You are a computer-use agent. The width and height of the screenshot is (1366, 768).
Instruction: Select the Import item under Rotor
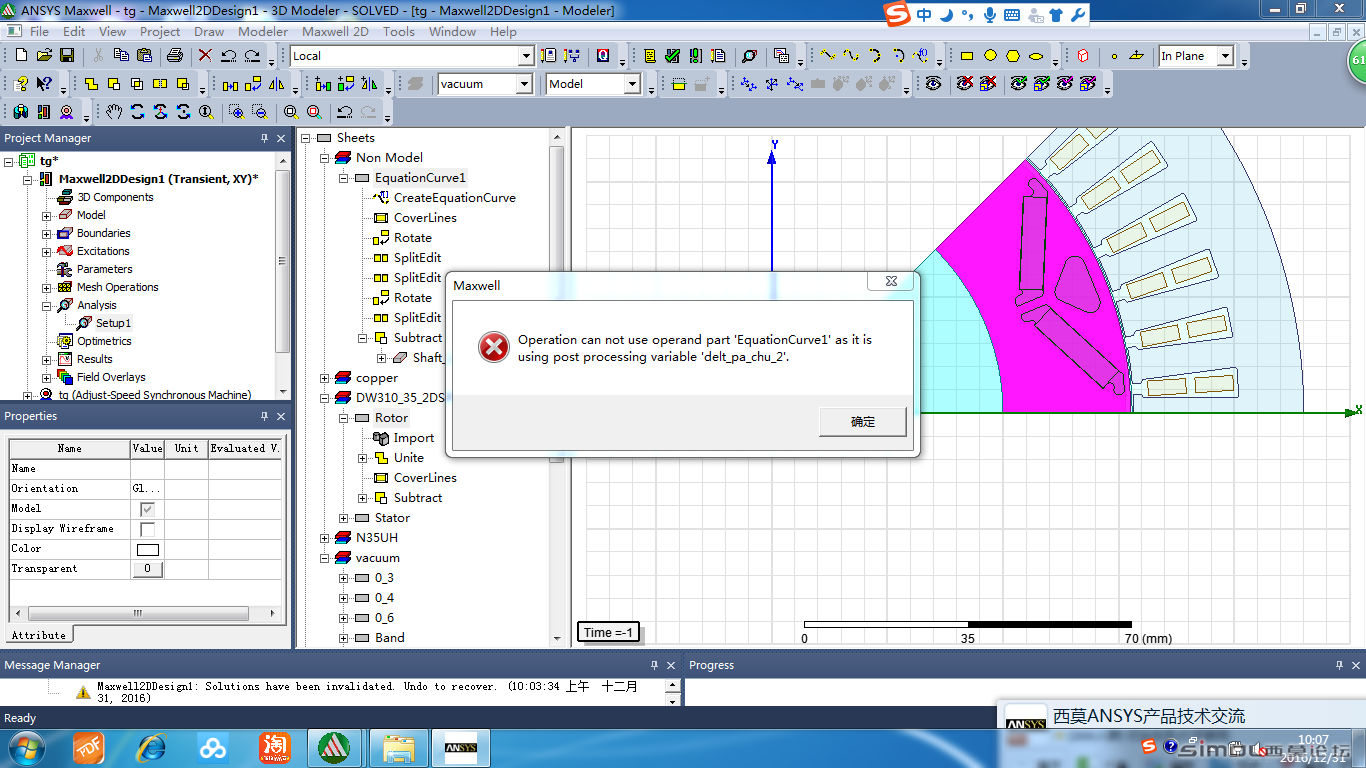414,438
